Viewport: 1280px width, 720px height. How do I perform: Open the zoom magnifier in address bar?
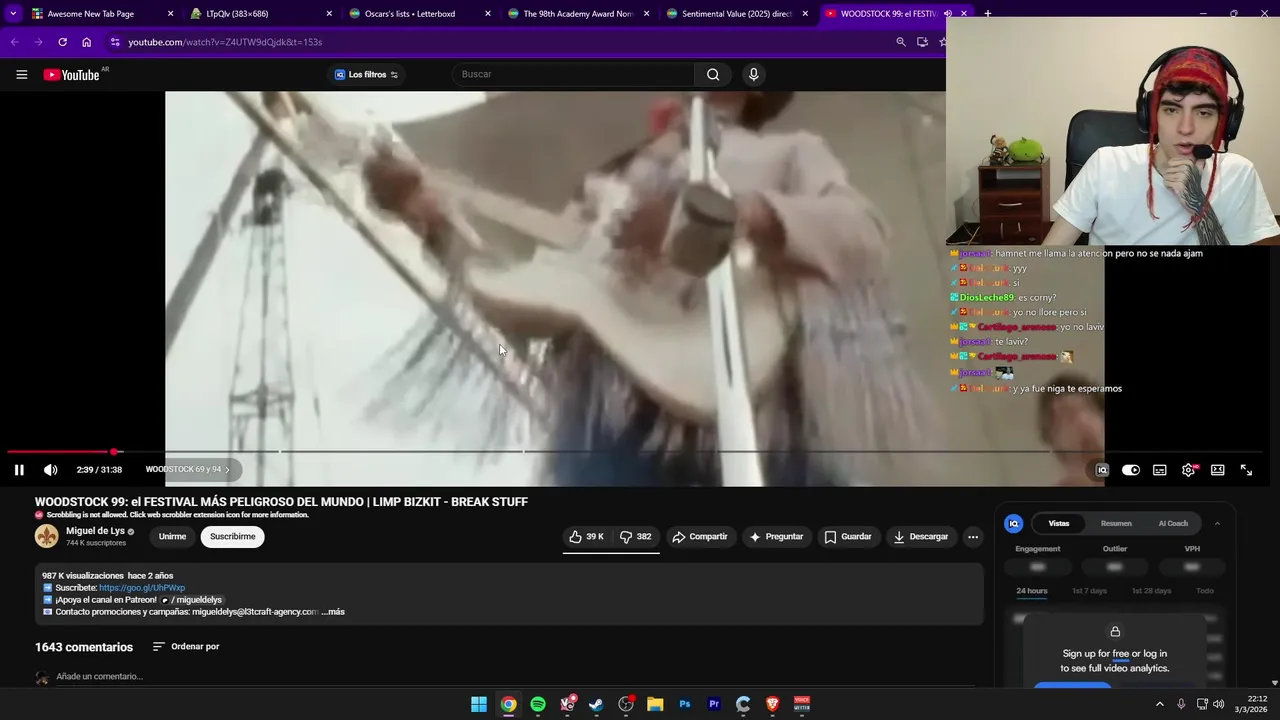coord(900,42)
